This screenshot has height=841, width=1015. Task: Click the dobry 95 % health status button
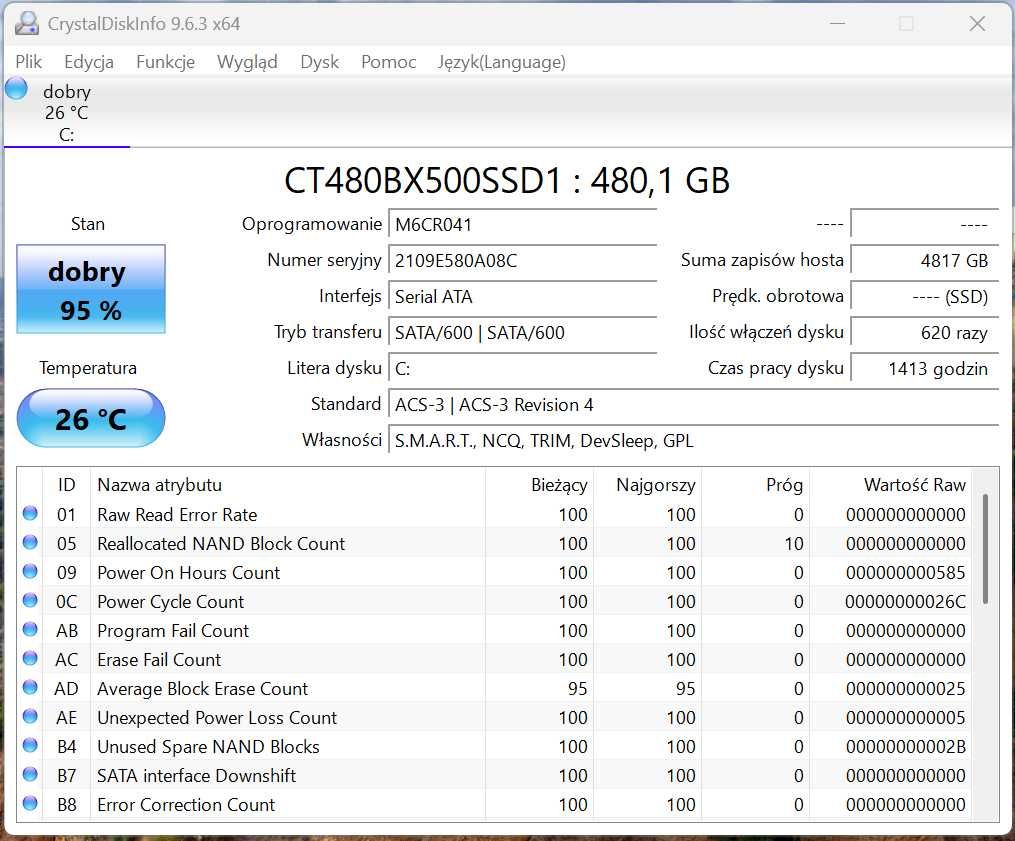[x=91, y=289]
